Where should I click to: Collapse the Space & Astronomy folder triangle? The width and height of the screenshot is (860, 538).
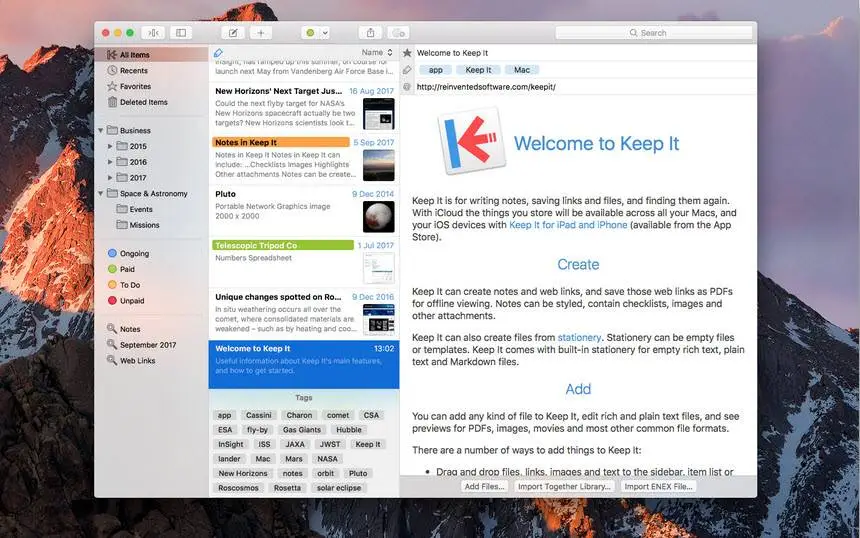pos(101,194)
